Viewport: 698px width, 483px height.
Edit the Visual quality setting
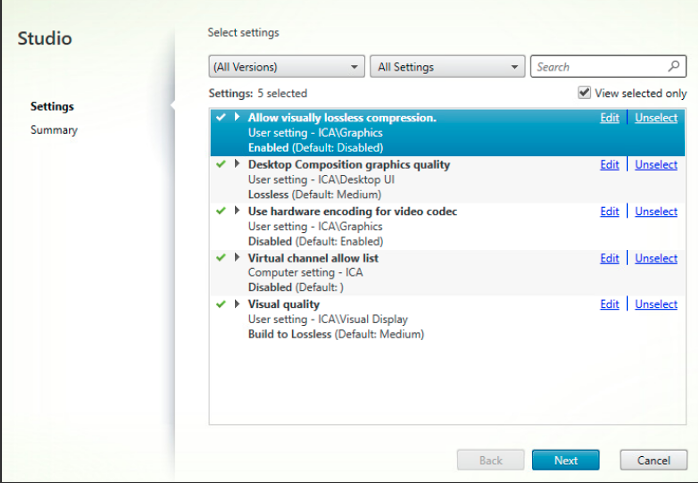pos(609,305)
